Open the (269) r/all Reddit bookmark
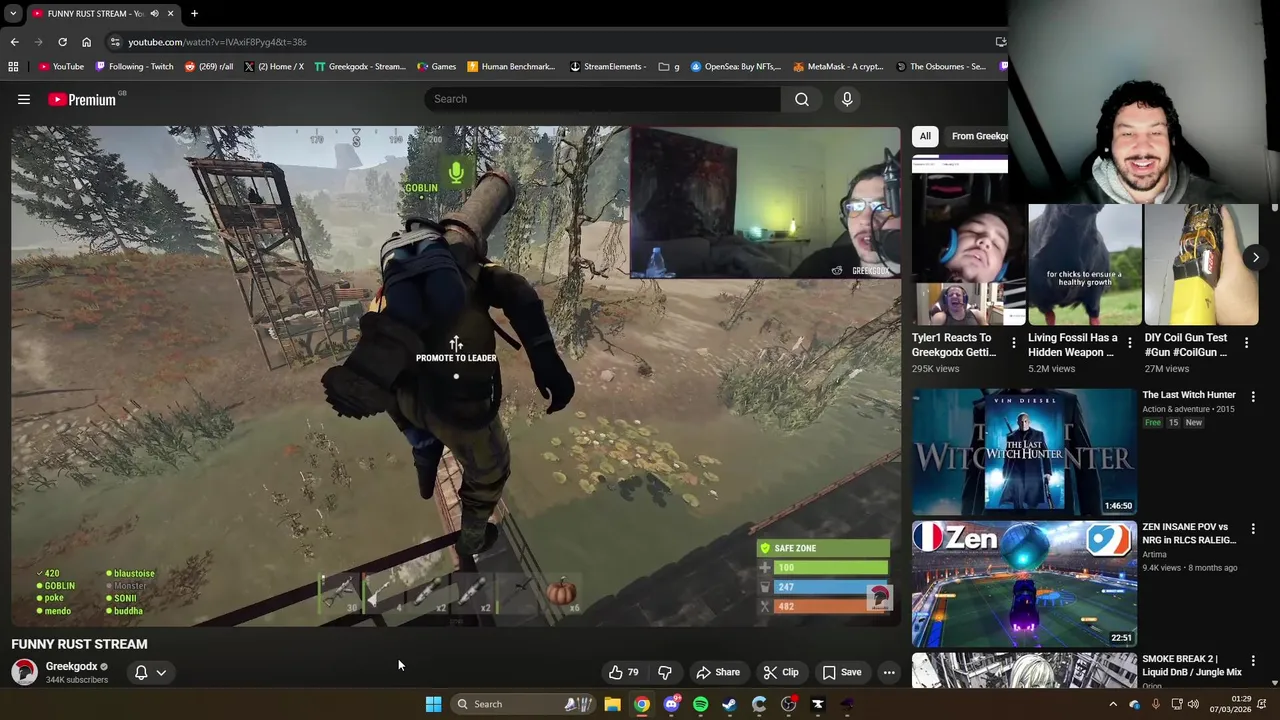 click(x=209, y=67)
